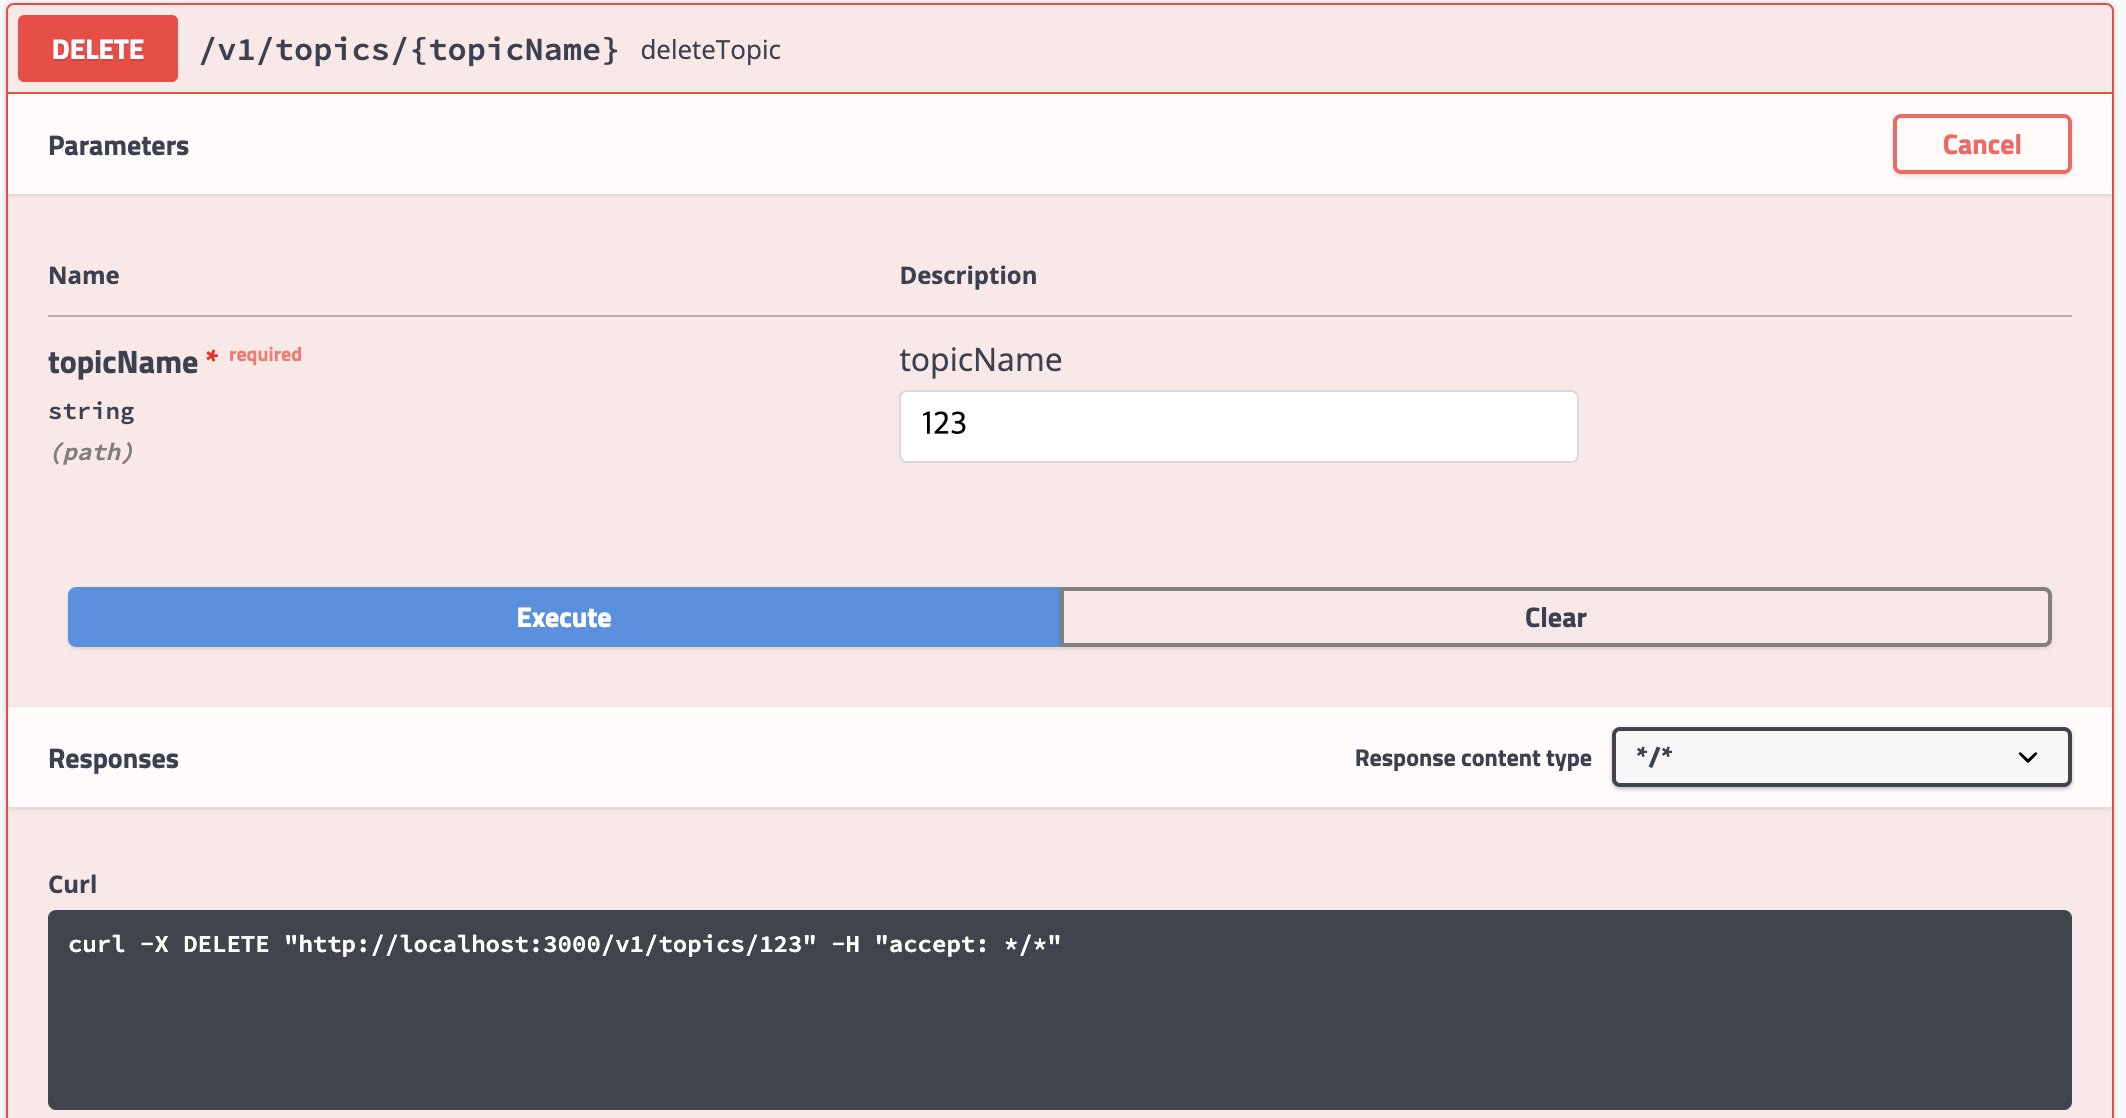2126x1118 pixels.
Task: Click the 'Response content type' label
Action: pyautogui.click(x=1472, y=758)
